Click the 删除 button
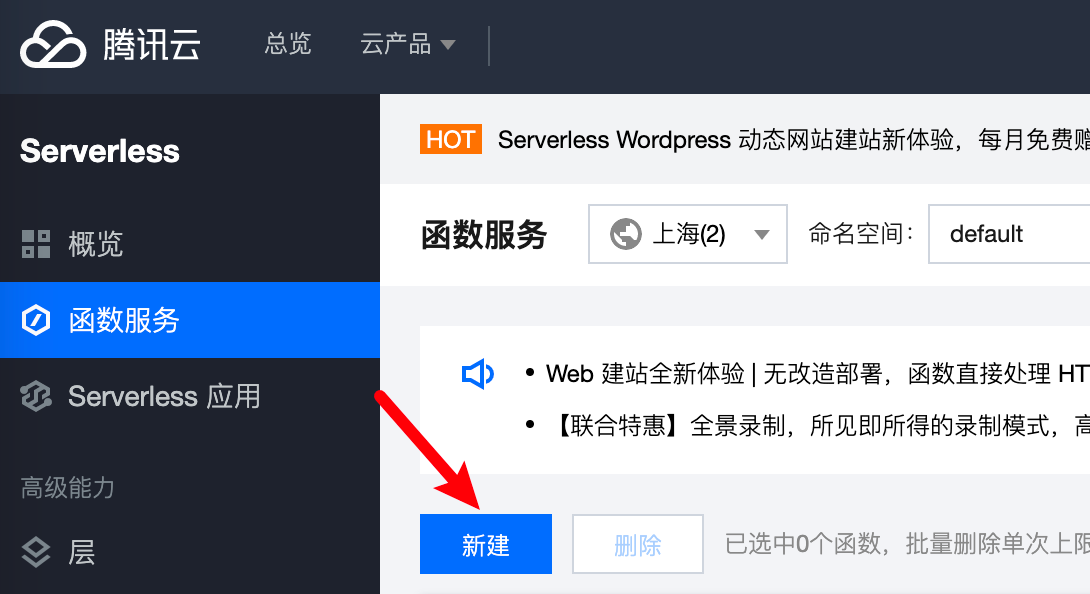This screenshot has width=1090, height=594. (x=637, y=544)
